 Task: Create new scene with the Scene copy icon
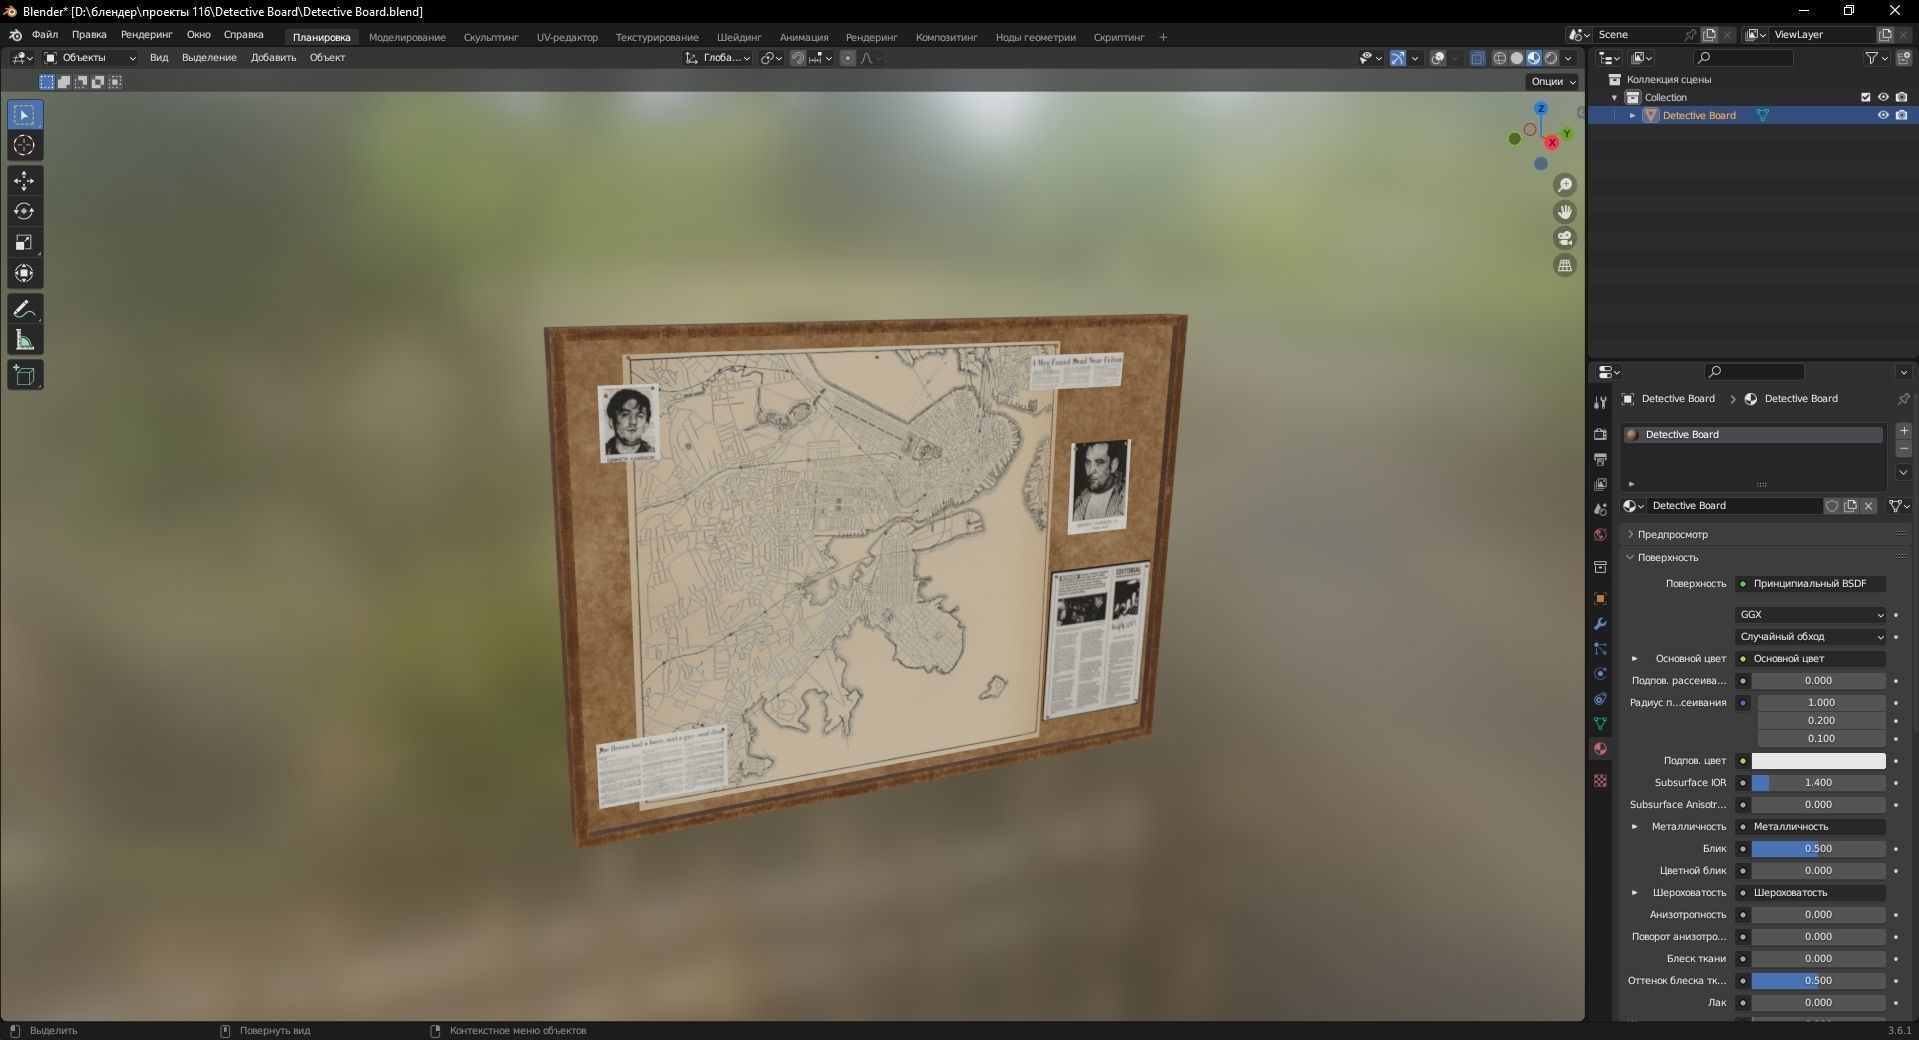1709,34
